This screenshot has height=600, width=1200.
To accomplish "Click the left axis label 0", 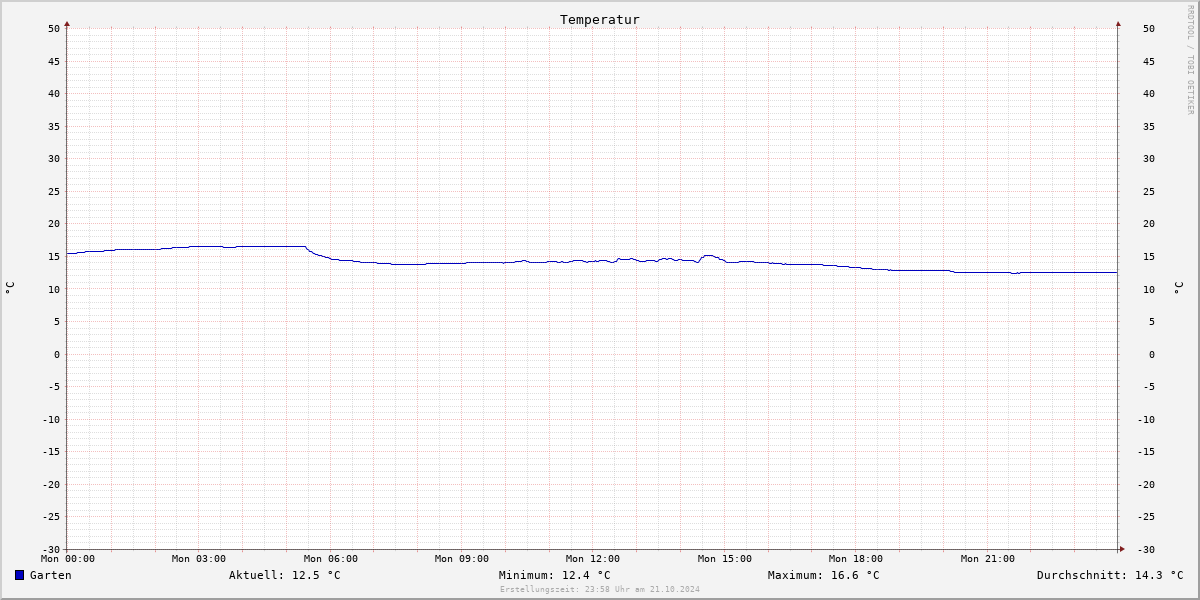I will 57,354.
